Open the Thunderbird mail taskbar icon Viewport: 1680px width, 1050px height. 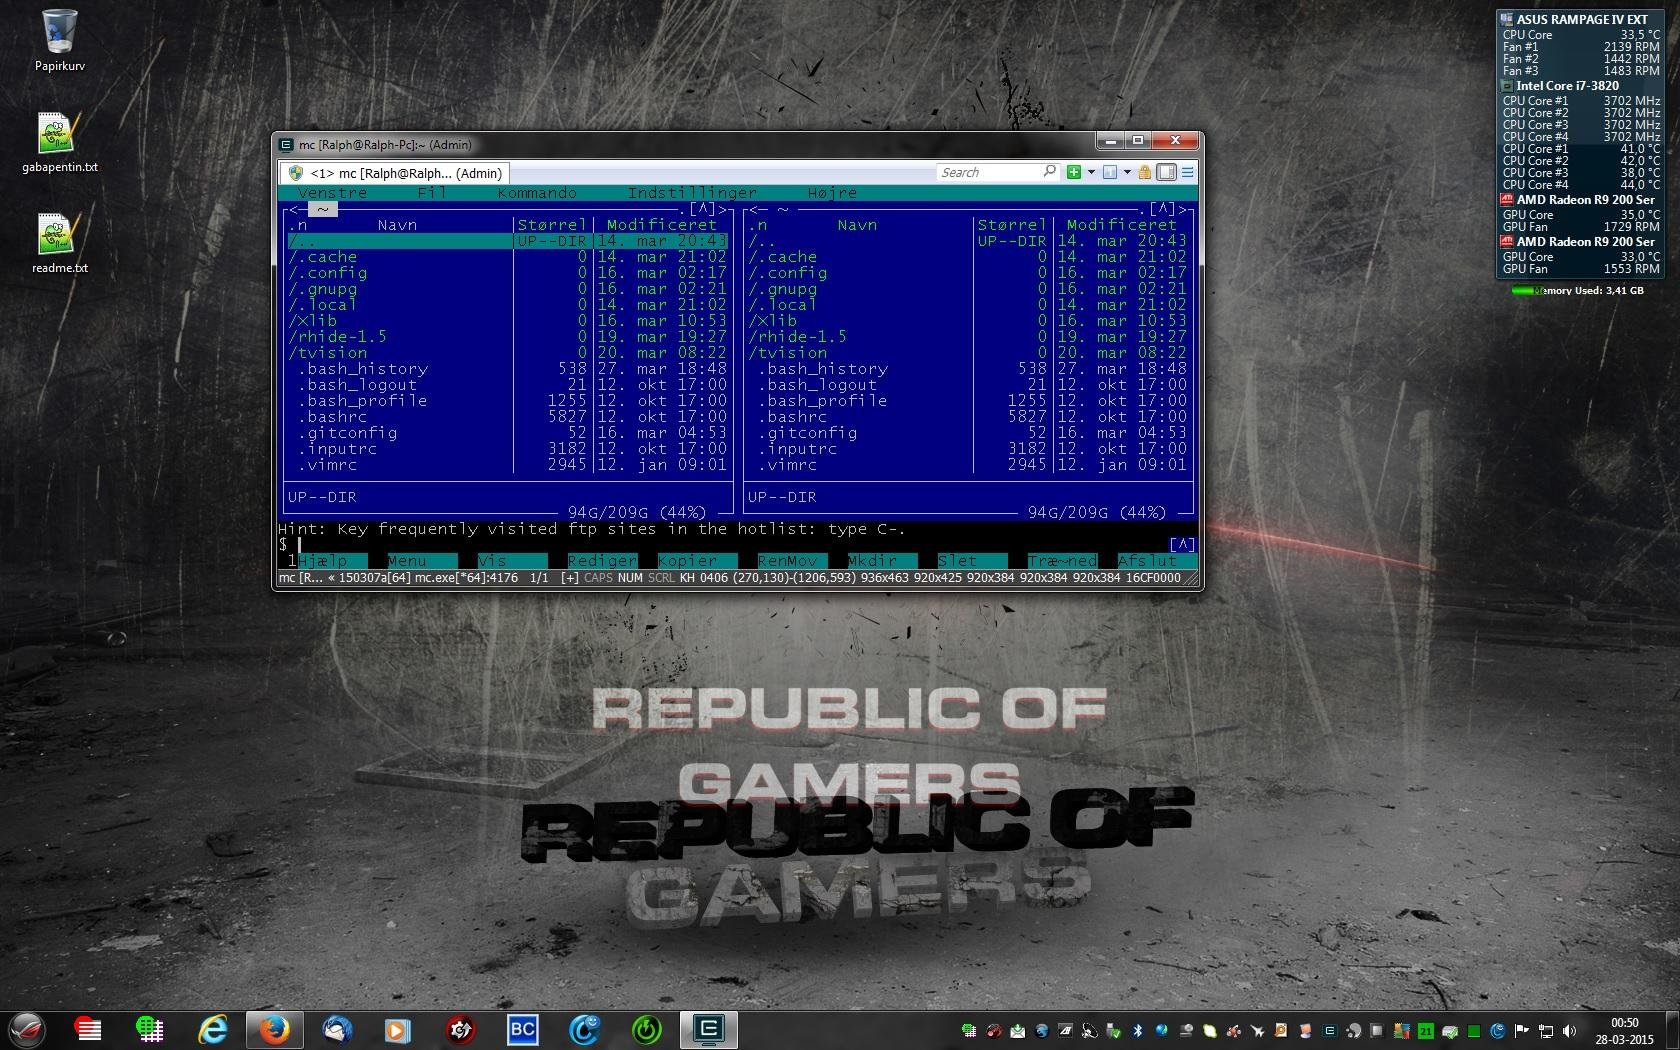pos(336,1029)
